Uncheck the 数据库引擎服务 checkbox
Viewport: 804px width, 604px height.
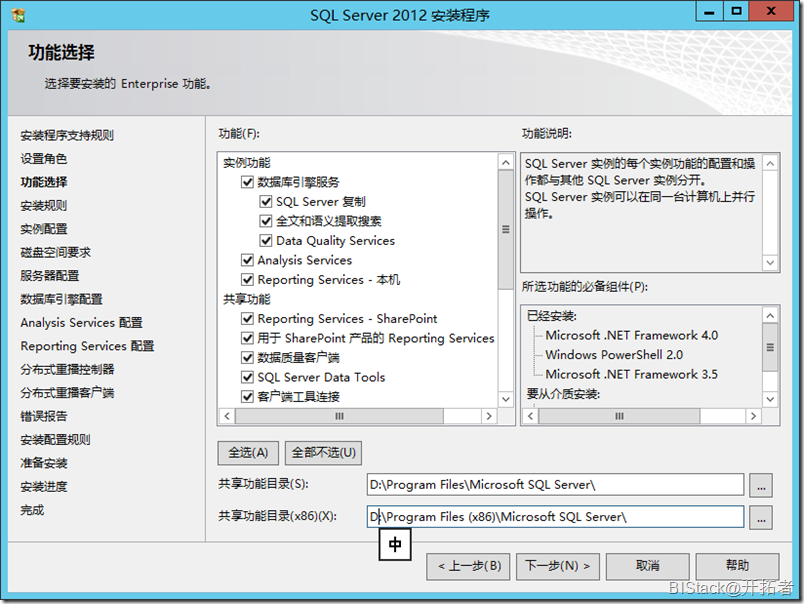pyautogui.click(x=247, y=182)
